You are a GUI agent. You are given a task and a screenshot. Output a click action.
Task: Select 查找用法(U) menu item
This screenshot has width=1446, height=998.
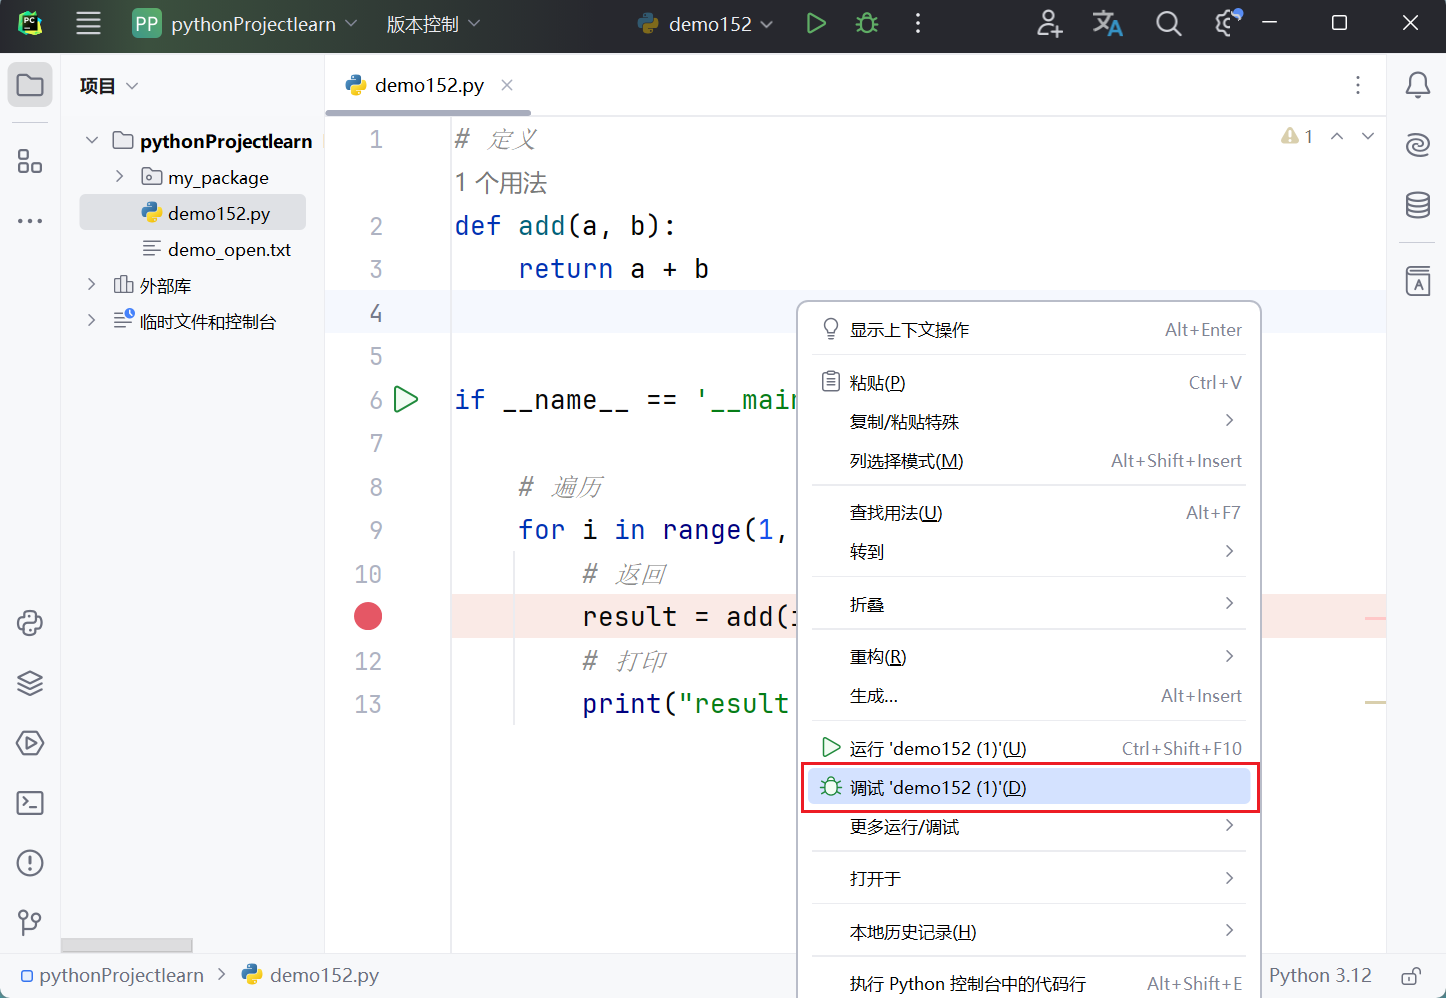[x=1029, y=512]
